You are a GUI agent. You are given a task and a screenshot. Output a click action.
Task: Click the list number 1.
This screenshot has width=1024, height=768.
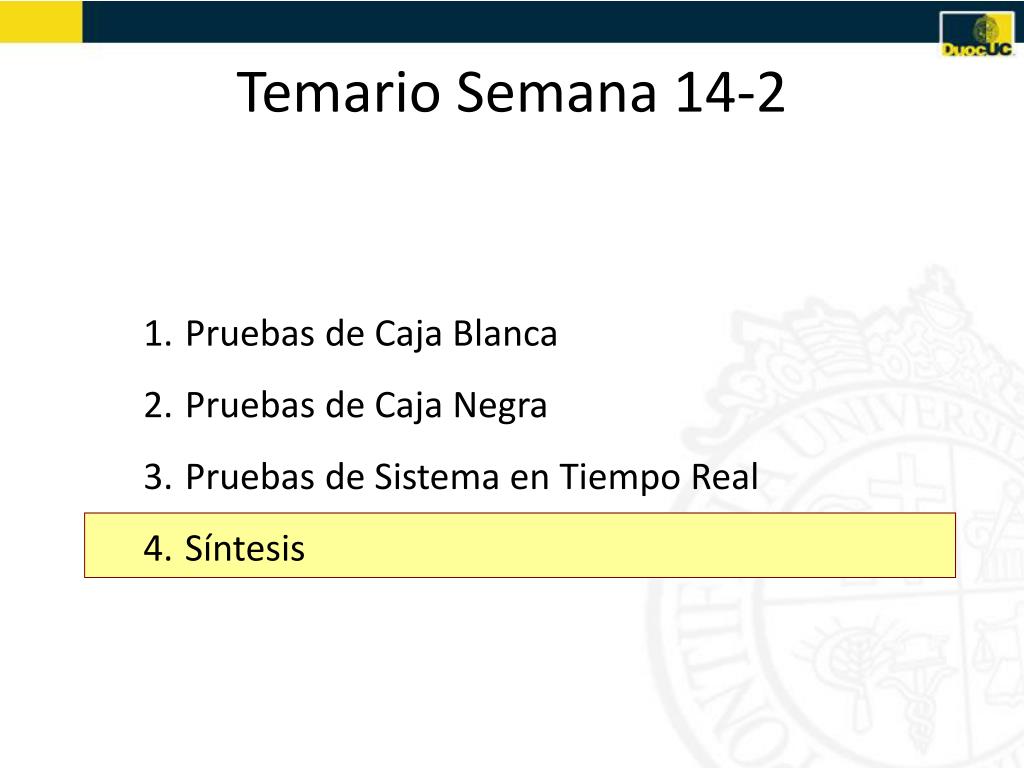157,334
